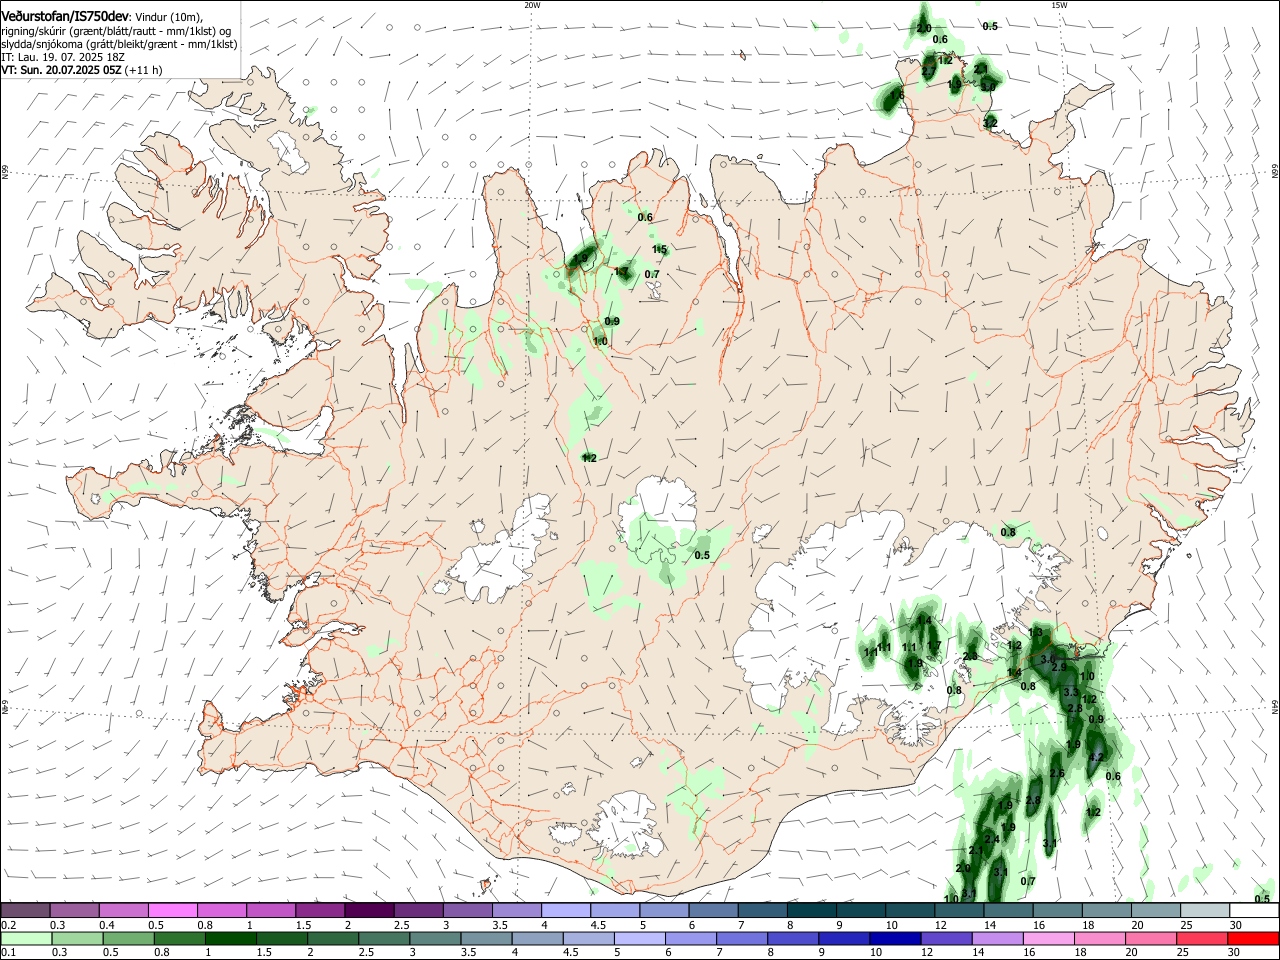Click the 0.1 label in the lower legend row
The width and height of the screenshot is (1280, 960).
click(8, 952)
